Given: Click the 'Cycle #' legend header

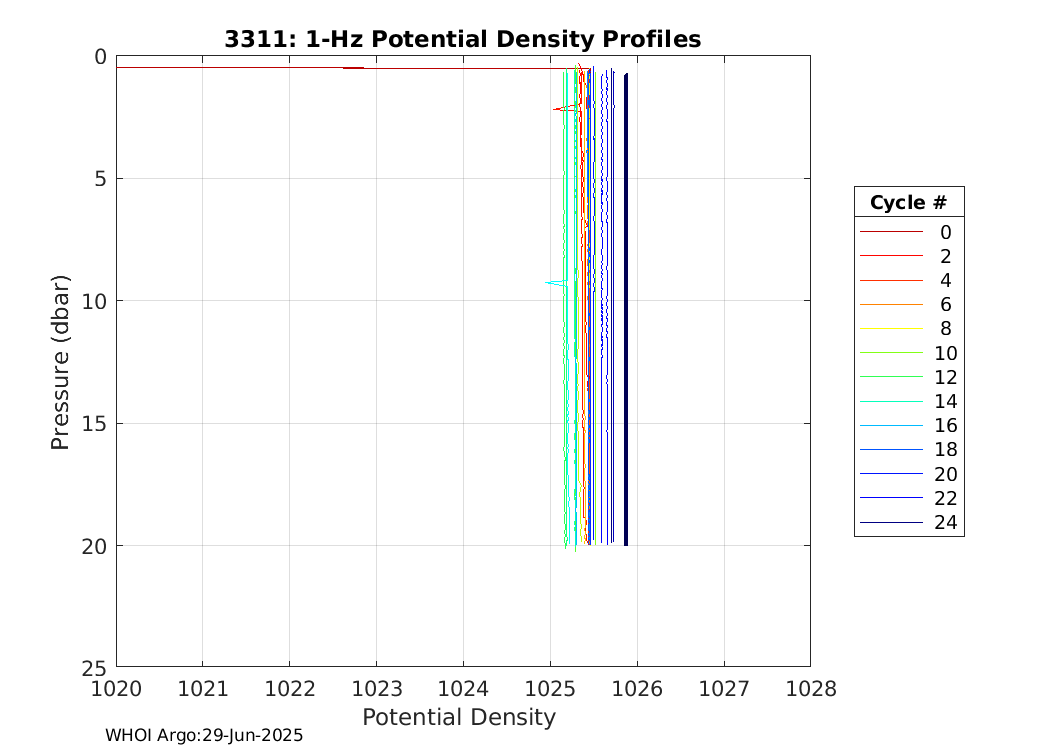Looking at the screenshot, I should (907, 202).
